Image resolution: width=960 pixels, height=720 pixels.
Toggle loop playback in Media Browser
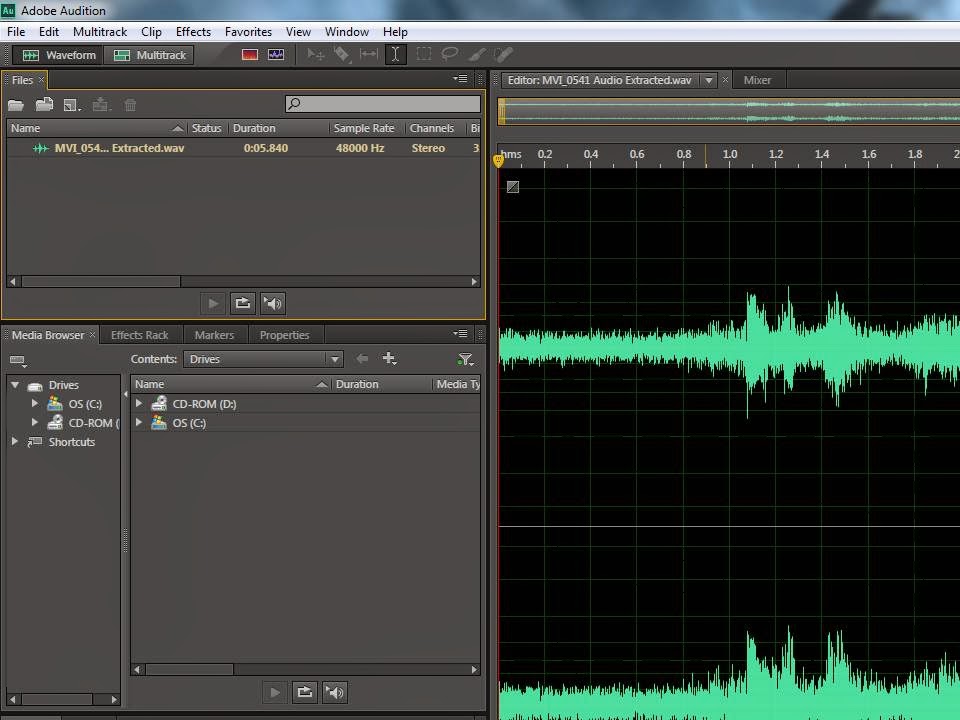click(304, 692)
